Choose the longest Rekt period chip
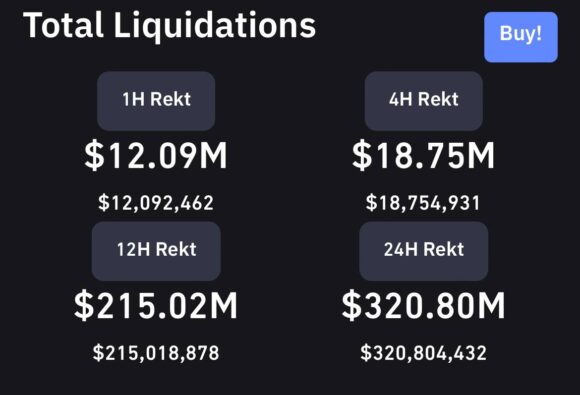Image resolution: width=580 pixels, height=395 pixels. (x=424, y=251)
